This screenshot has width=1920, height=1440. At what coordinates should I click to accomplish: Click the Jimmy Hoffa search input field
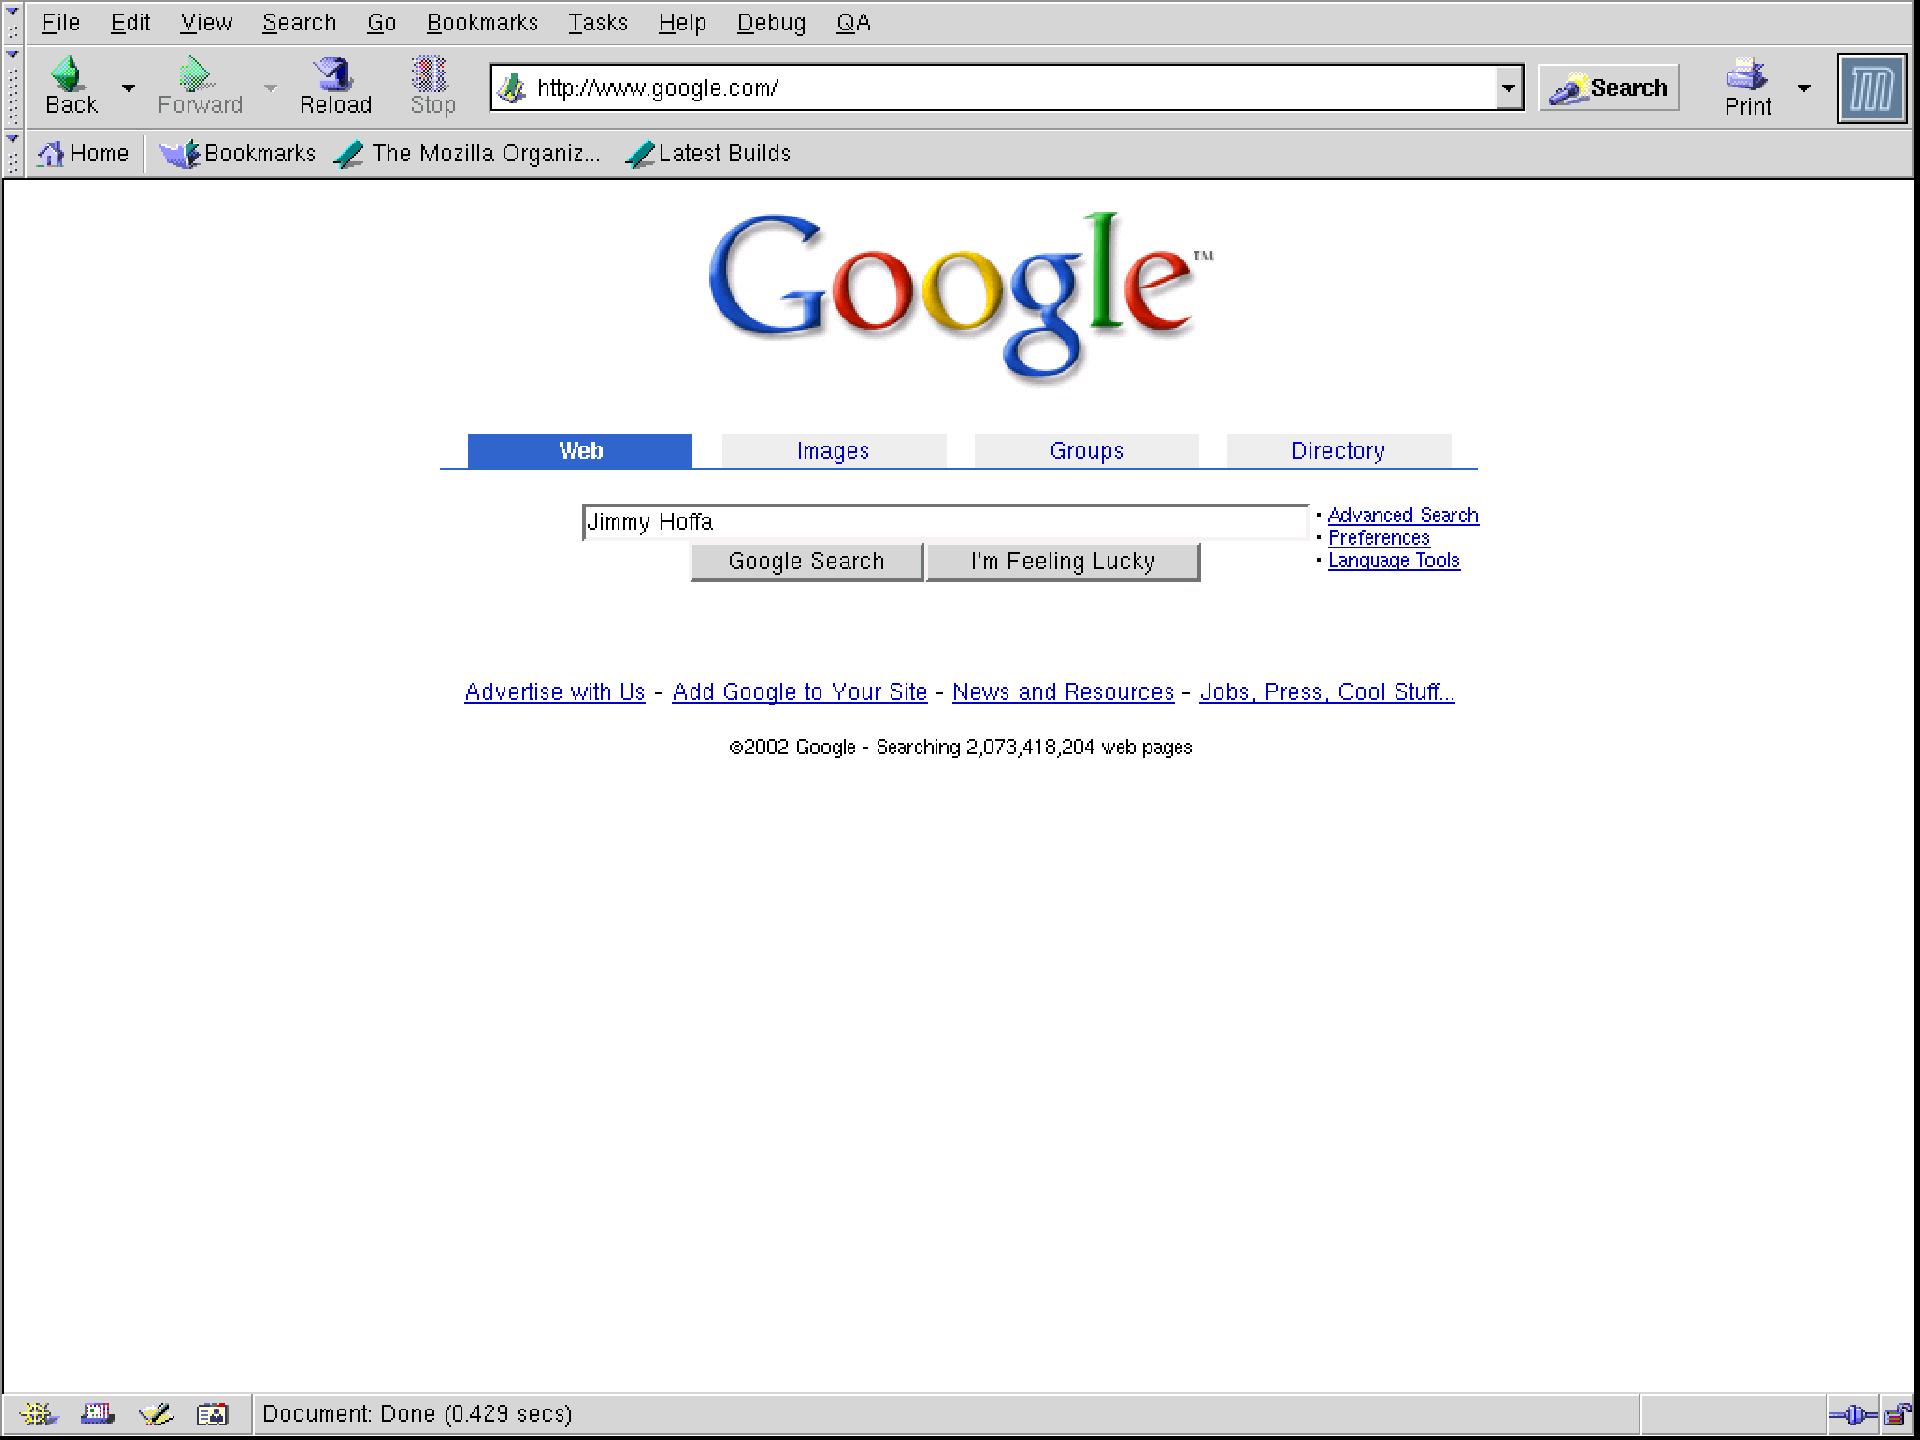pyautogui.click(x=944, y=522)
